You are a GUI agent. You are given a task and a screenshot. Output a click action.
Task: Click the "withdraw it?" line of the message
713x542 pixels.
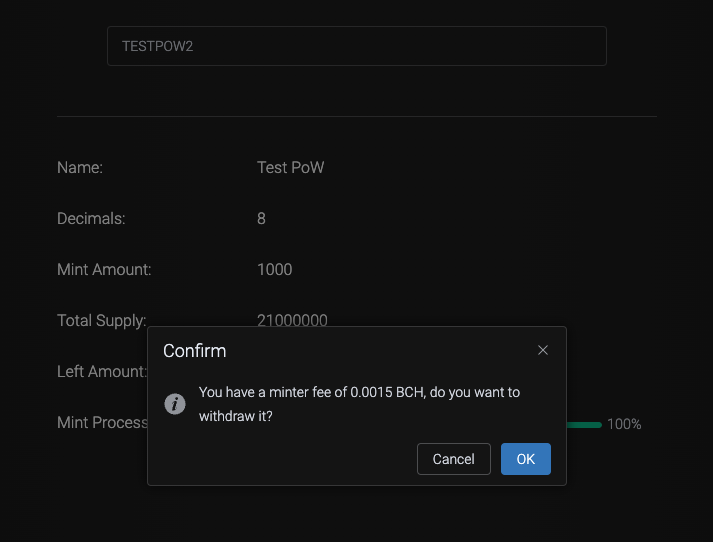[x=236, y=416]
